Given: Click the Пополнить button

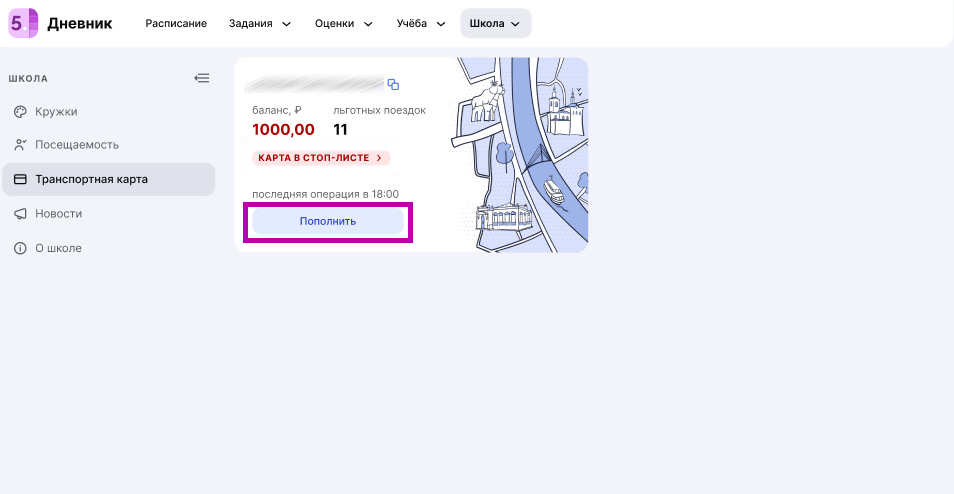Looking at the screenshot, I should click(328, 221).
